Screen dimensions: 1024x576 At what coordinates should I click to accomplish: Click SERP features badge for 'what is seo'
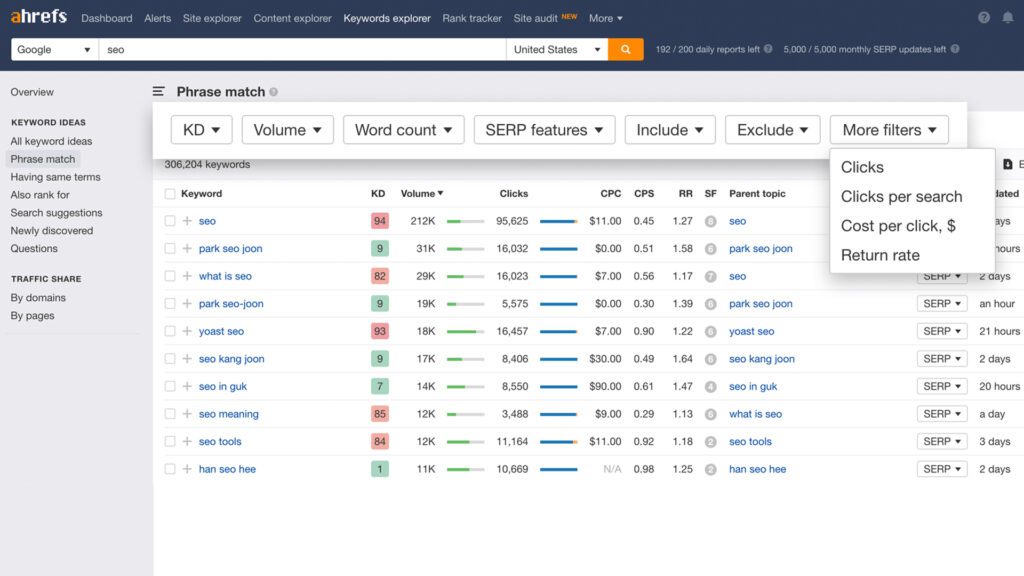point(711,276)
